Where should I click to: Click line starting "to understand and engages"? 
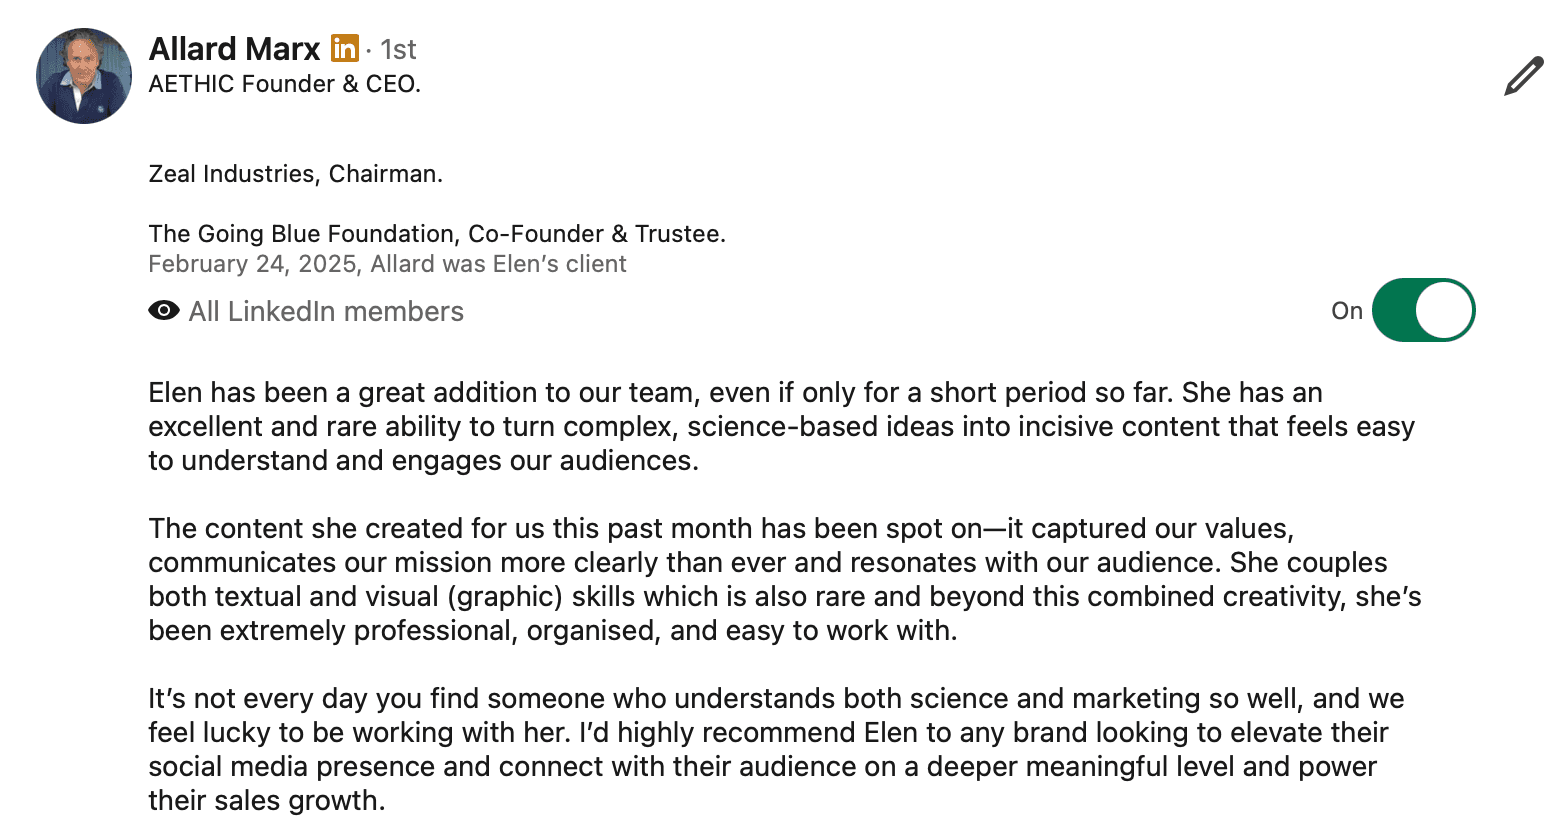423,460
